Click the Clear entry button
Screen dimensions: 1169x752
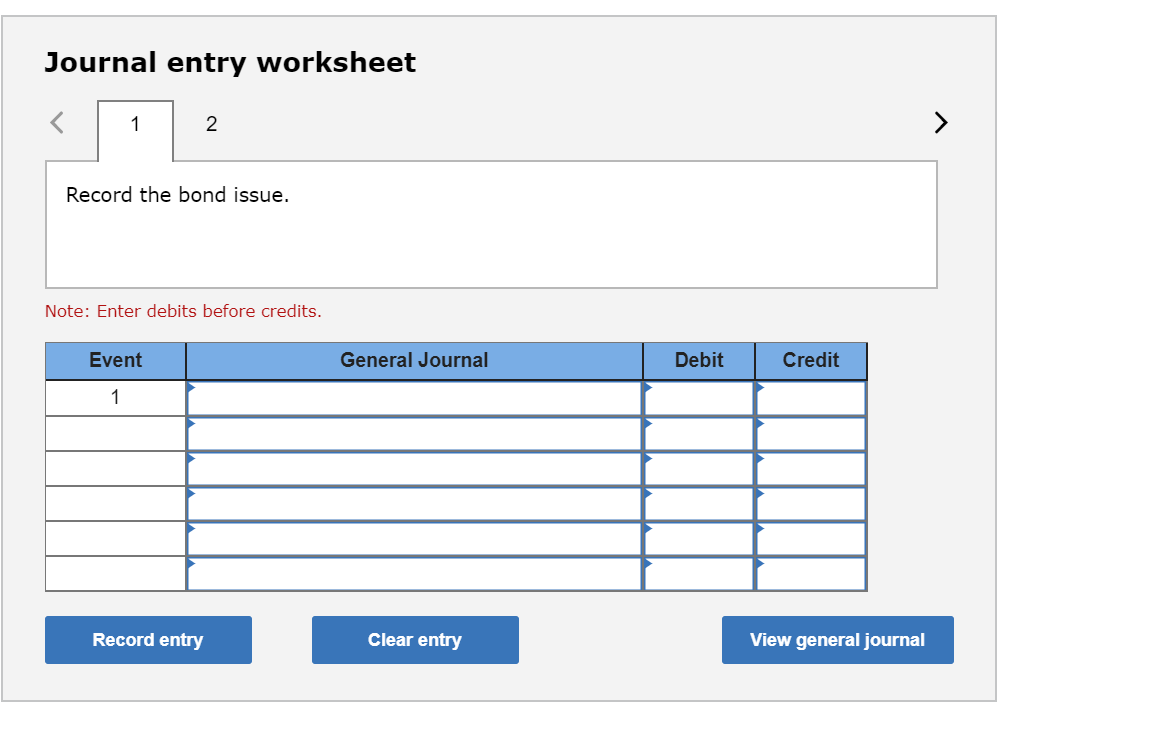click(415, 640)
